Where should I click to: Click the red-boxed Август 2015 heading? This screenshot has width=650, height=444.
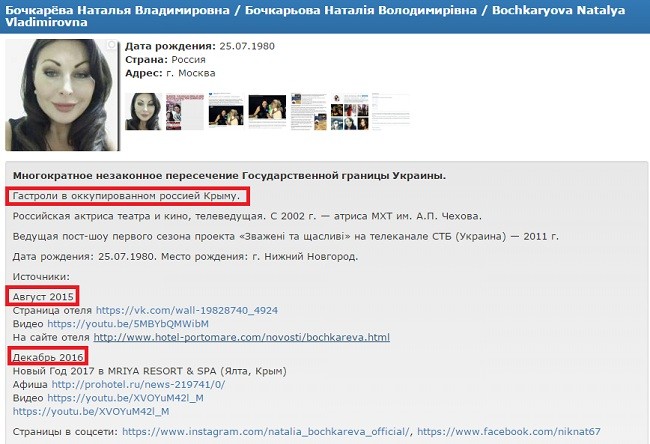pyautogui.click(x=43, y=296)
